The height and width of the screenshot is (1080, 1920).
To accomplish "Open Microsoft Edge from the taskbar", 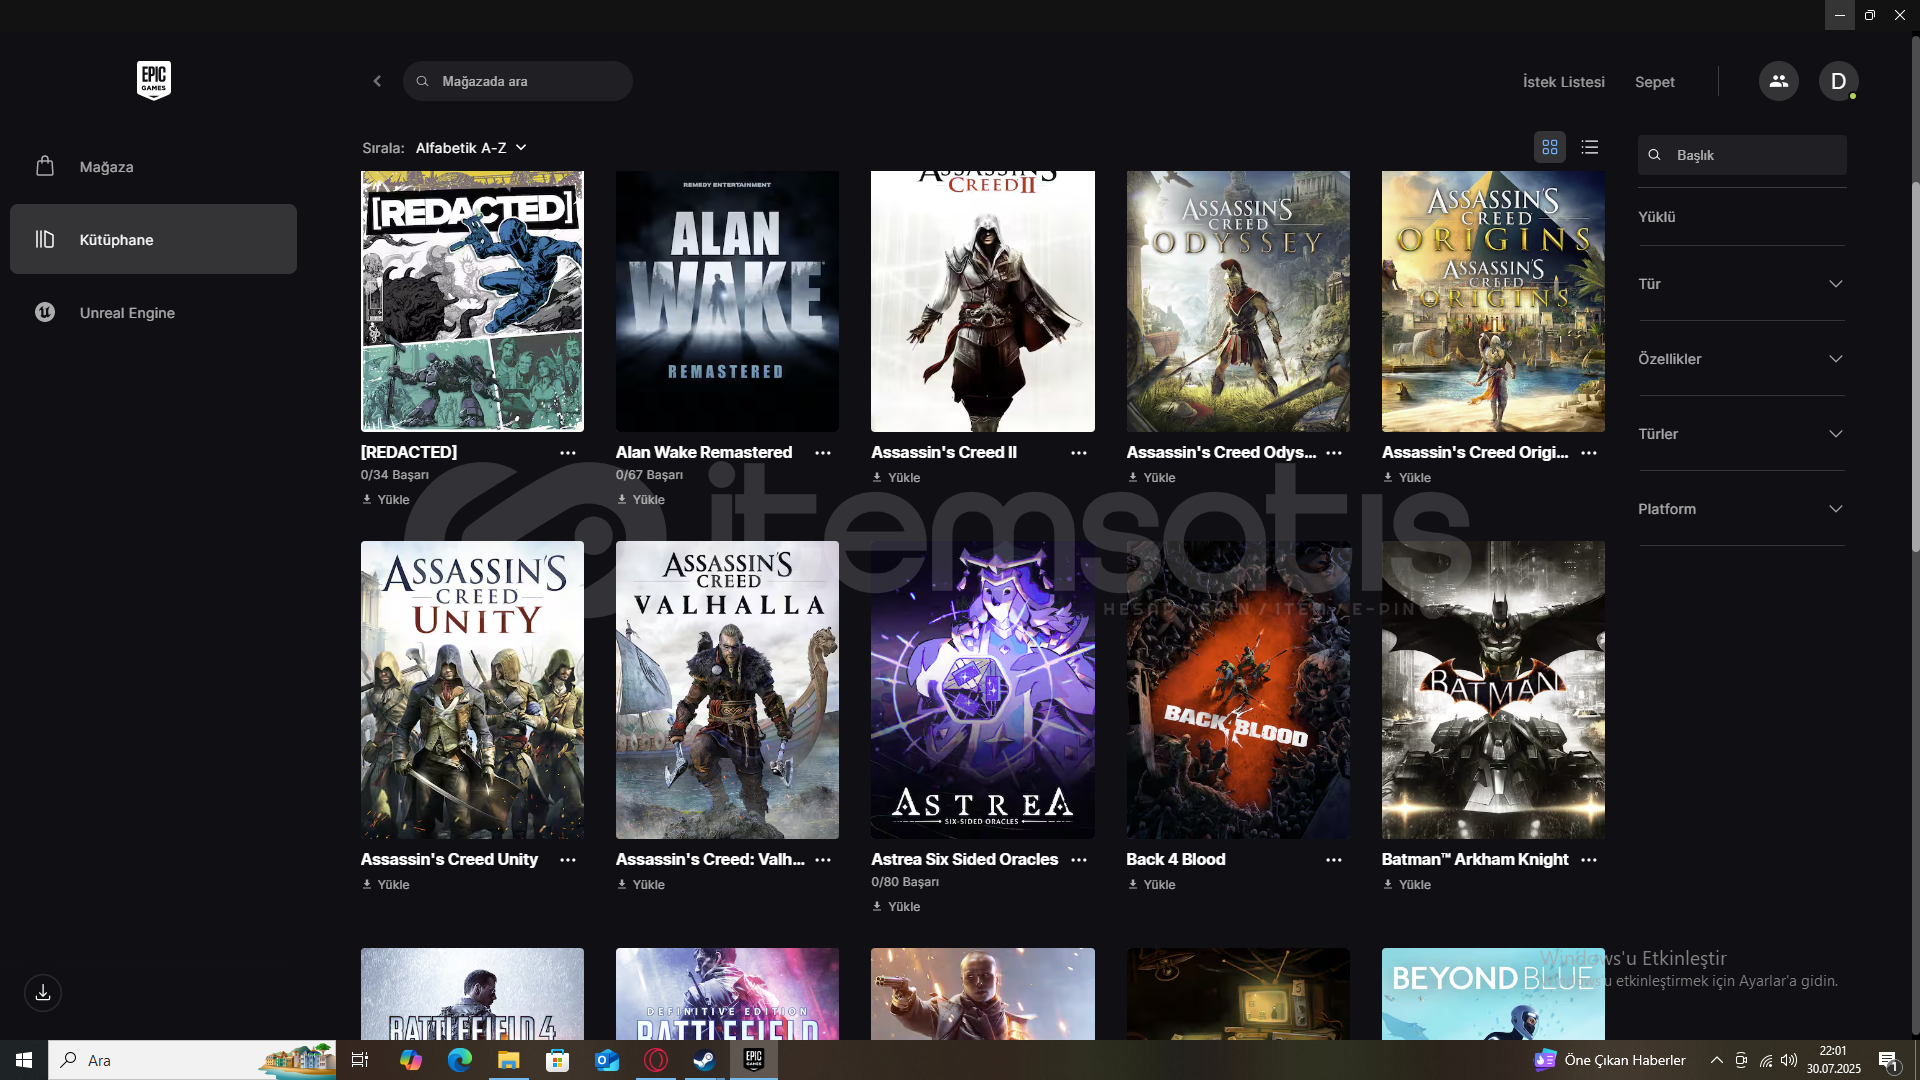I will pos(460,1060).
